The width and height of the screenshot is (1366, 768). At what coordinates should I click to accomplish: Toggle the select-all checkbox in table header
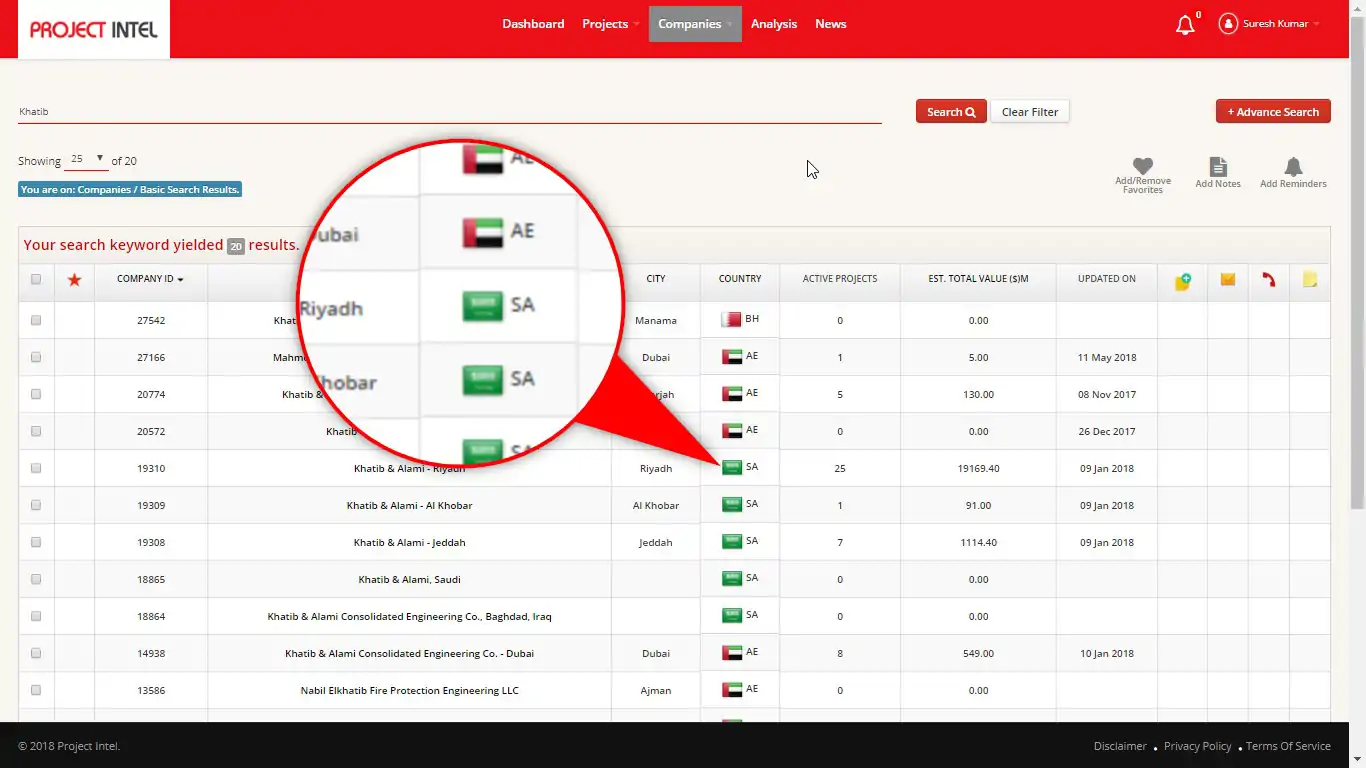[x=36, y=280]
